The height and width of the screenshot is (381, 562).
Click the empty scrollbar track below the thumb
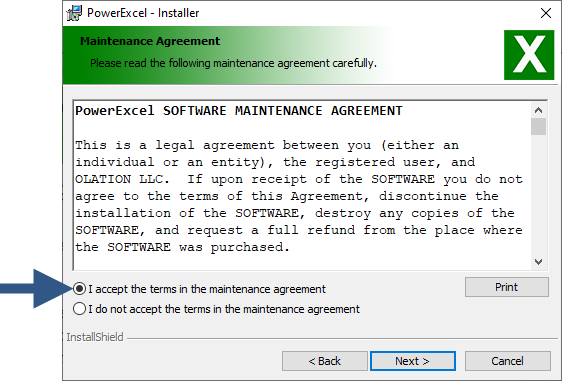[538, 195]
